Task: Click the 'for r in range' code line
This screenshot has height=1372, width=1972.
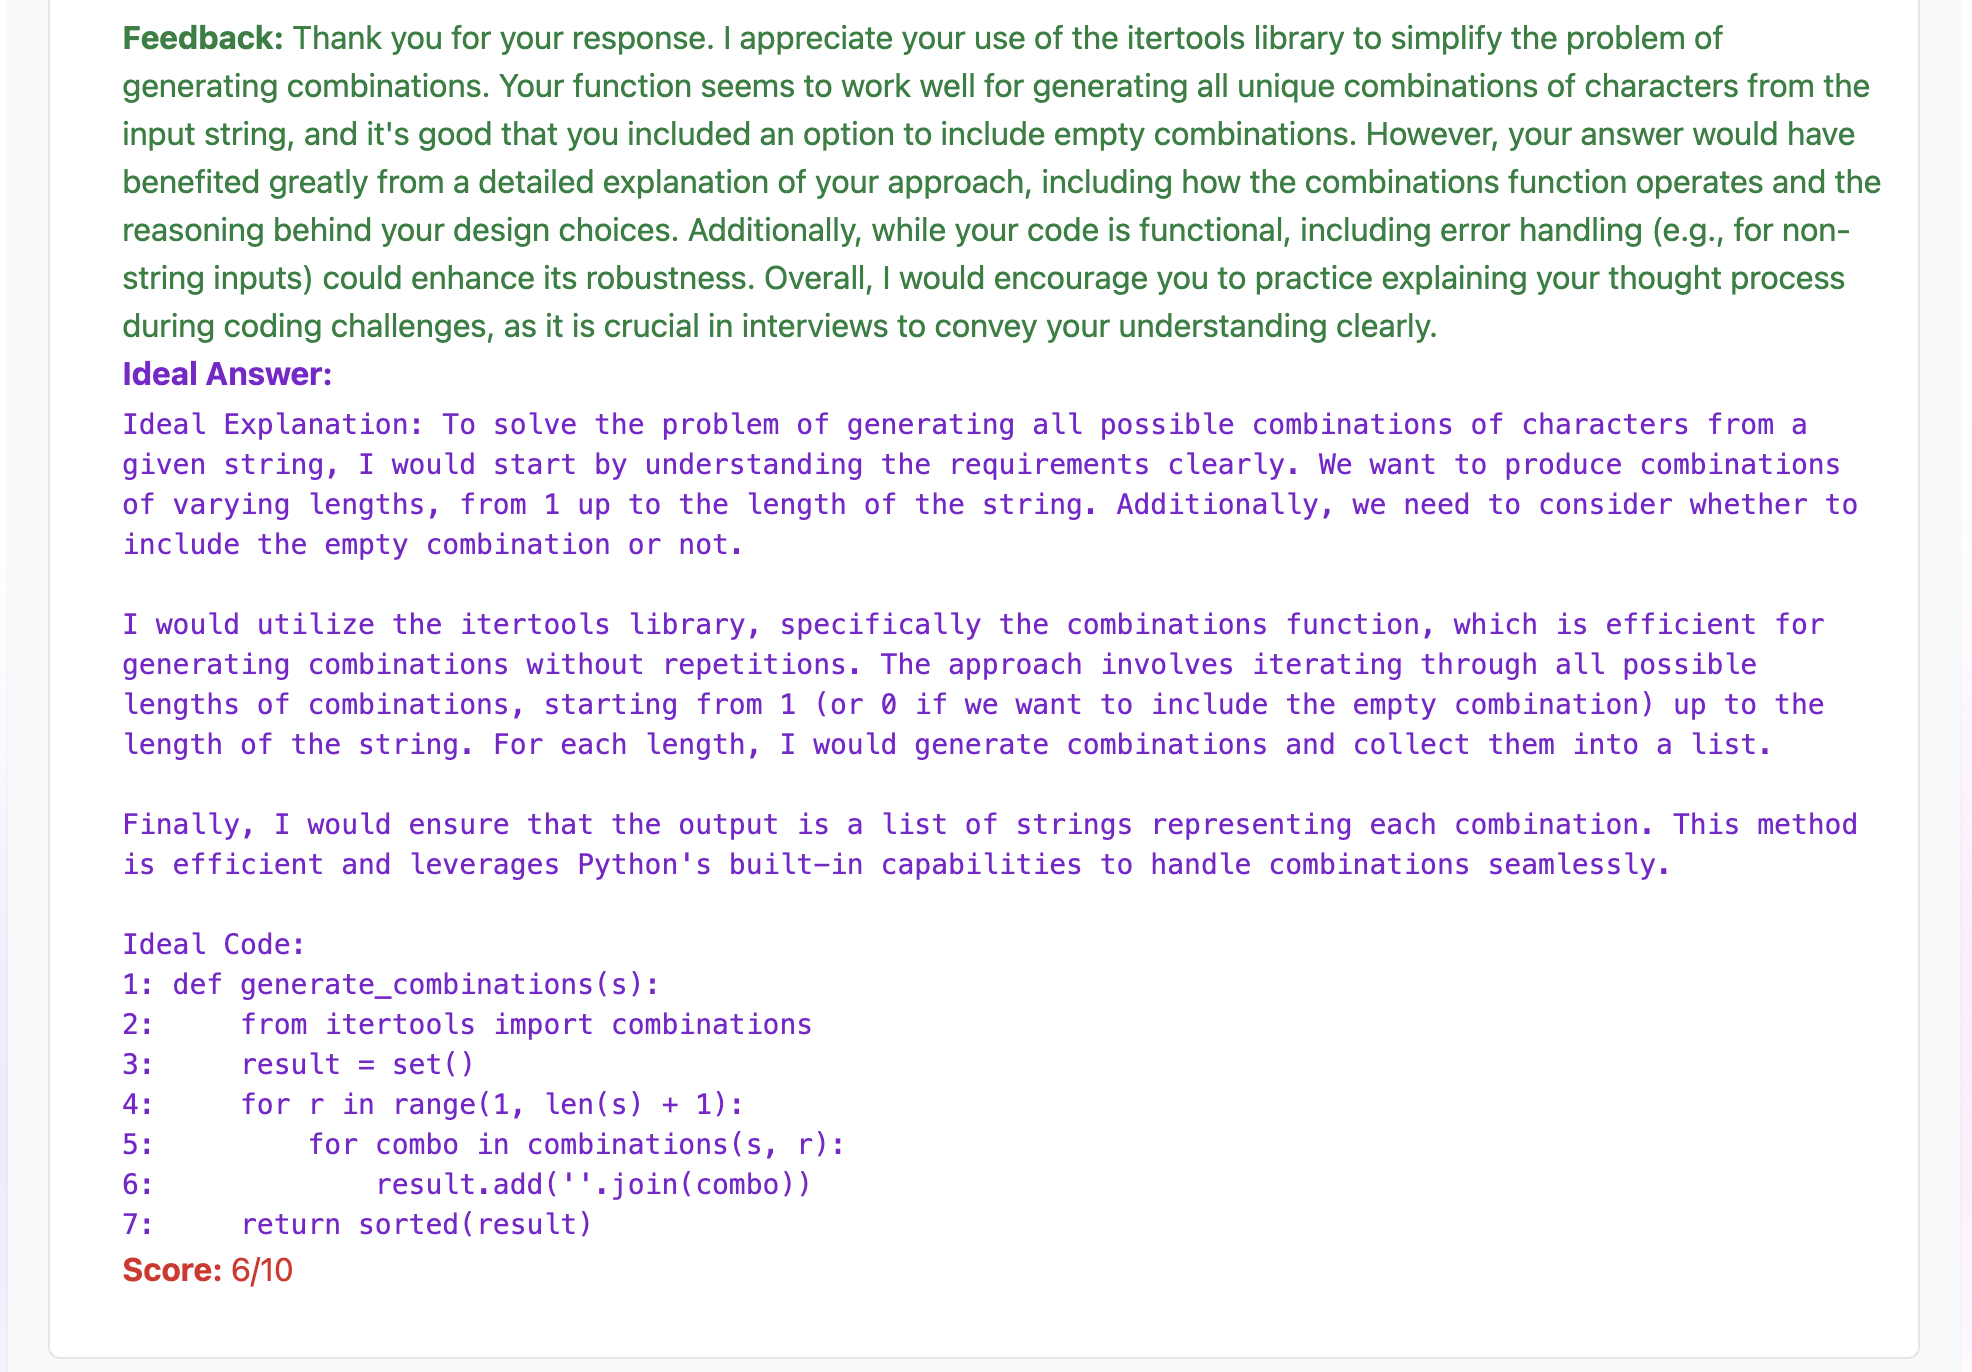Action: coord(492,1105)
